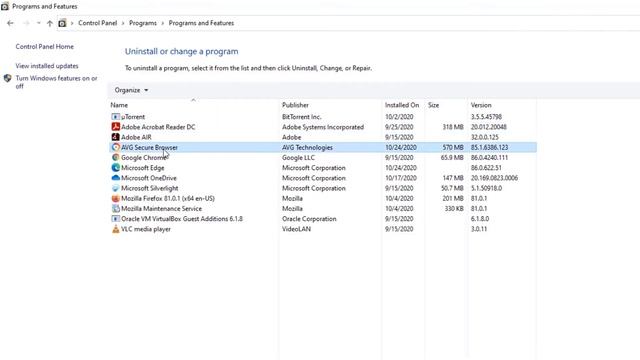The image size is (640, 360).
Task: Click the AVG Technologies publisher cell
Action: (307, 147)
